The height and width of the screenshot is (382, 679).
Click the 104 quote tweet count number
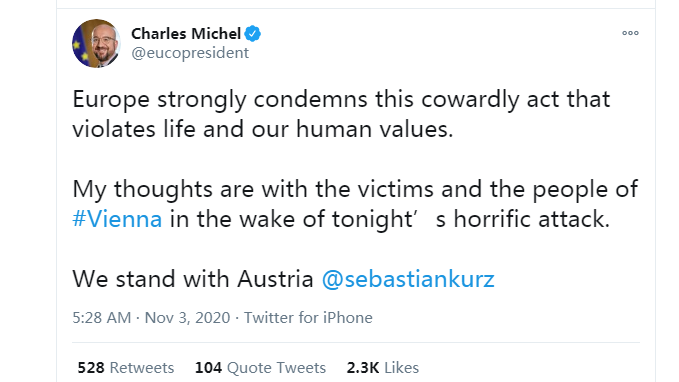(208, 368)
